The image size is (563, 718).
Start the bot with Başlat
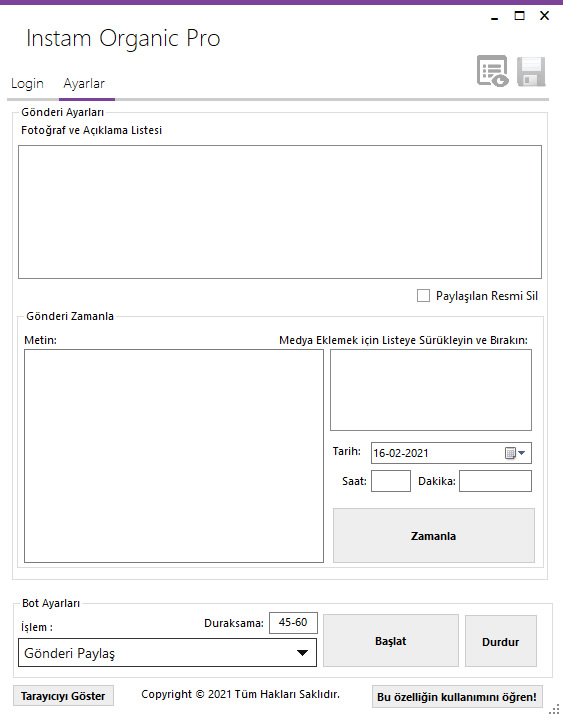tap(390, 641)
